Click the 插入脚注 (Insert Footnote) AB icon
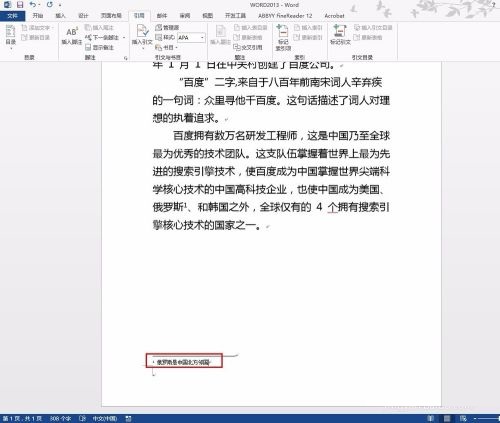This screenshot has height=423, width=500. (72, 36)
